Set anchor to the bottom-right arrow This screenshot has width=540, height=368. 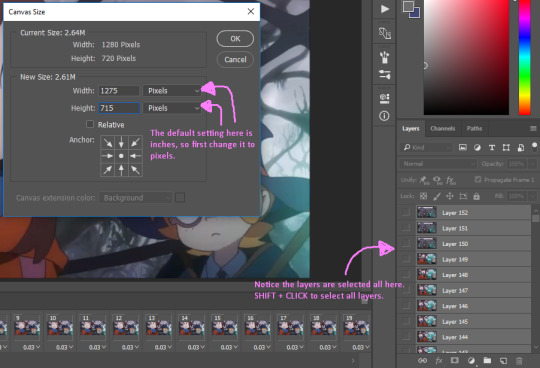click(135, 169)
